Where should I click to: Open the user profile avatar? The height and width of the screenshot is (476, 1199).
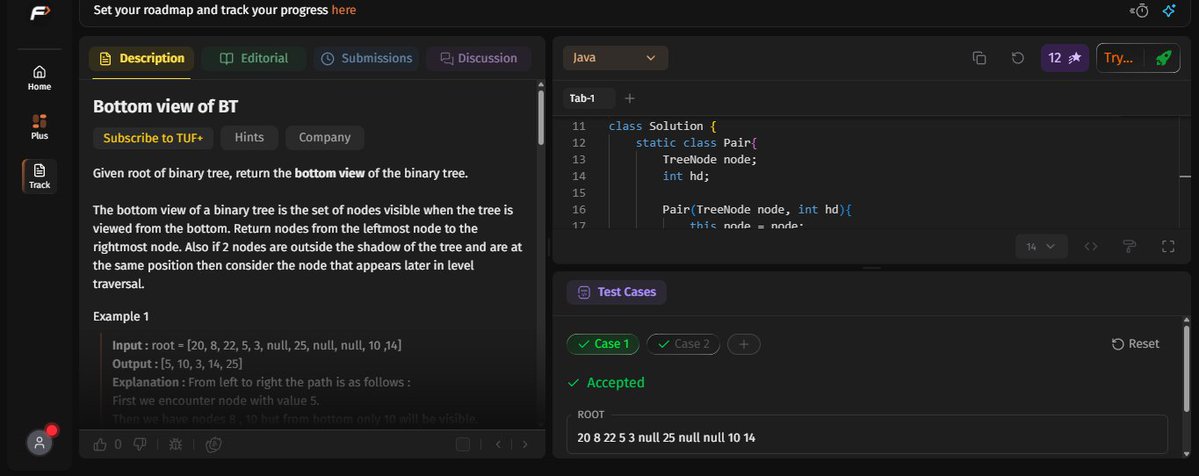point(40,442)
